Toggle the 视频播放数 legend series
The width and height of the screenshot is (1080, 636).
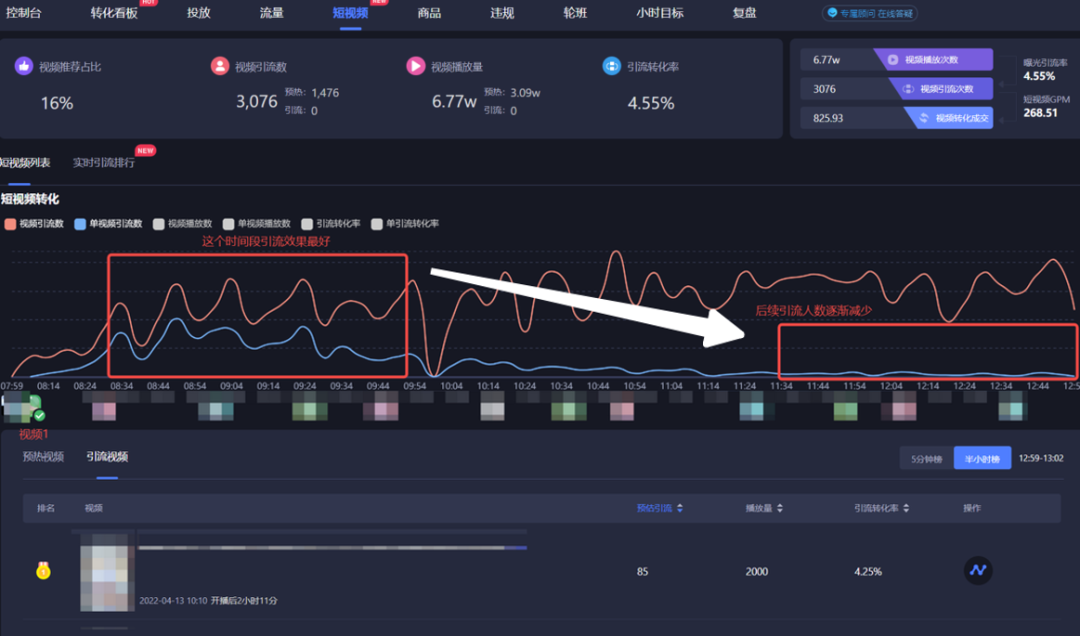click(x=182, y=224)
